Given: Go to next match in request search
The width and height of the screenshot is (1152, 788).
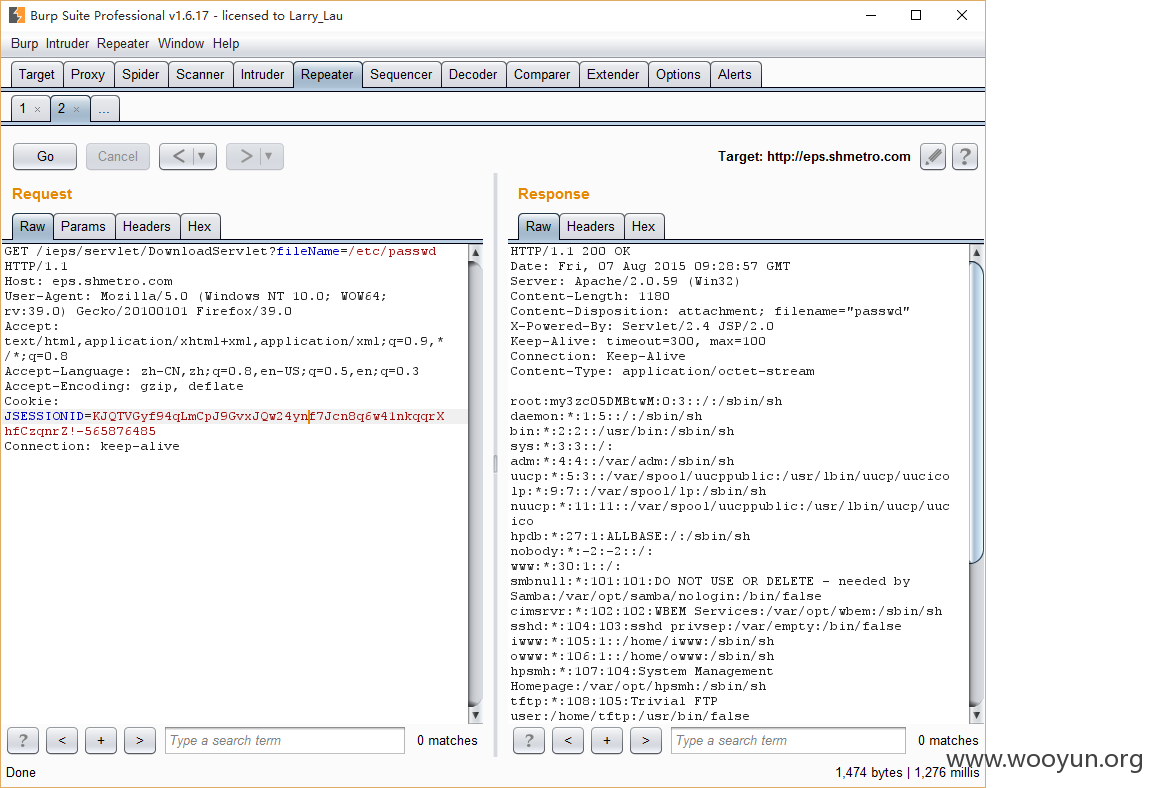Looking at the screenshot, I should tap(140, 740).
